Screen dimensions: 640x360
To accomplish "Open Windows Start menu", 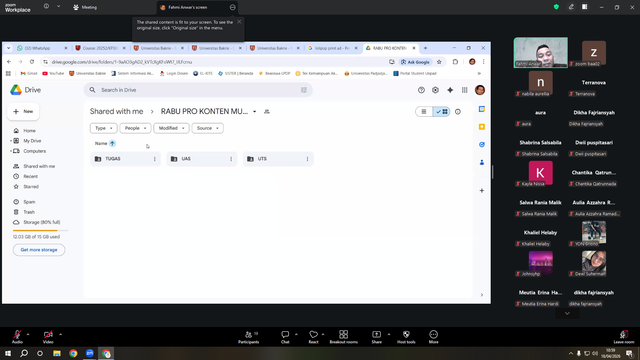I will tap(8, 353).
